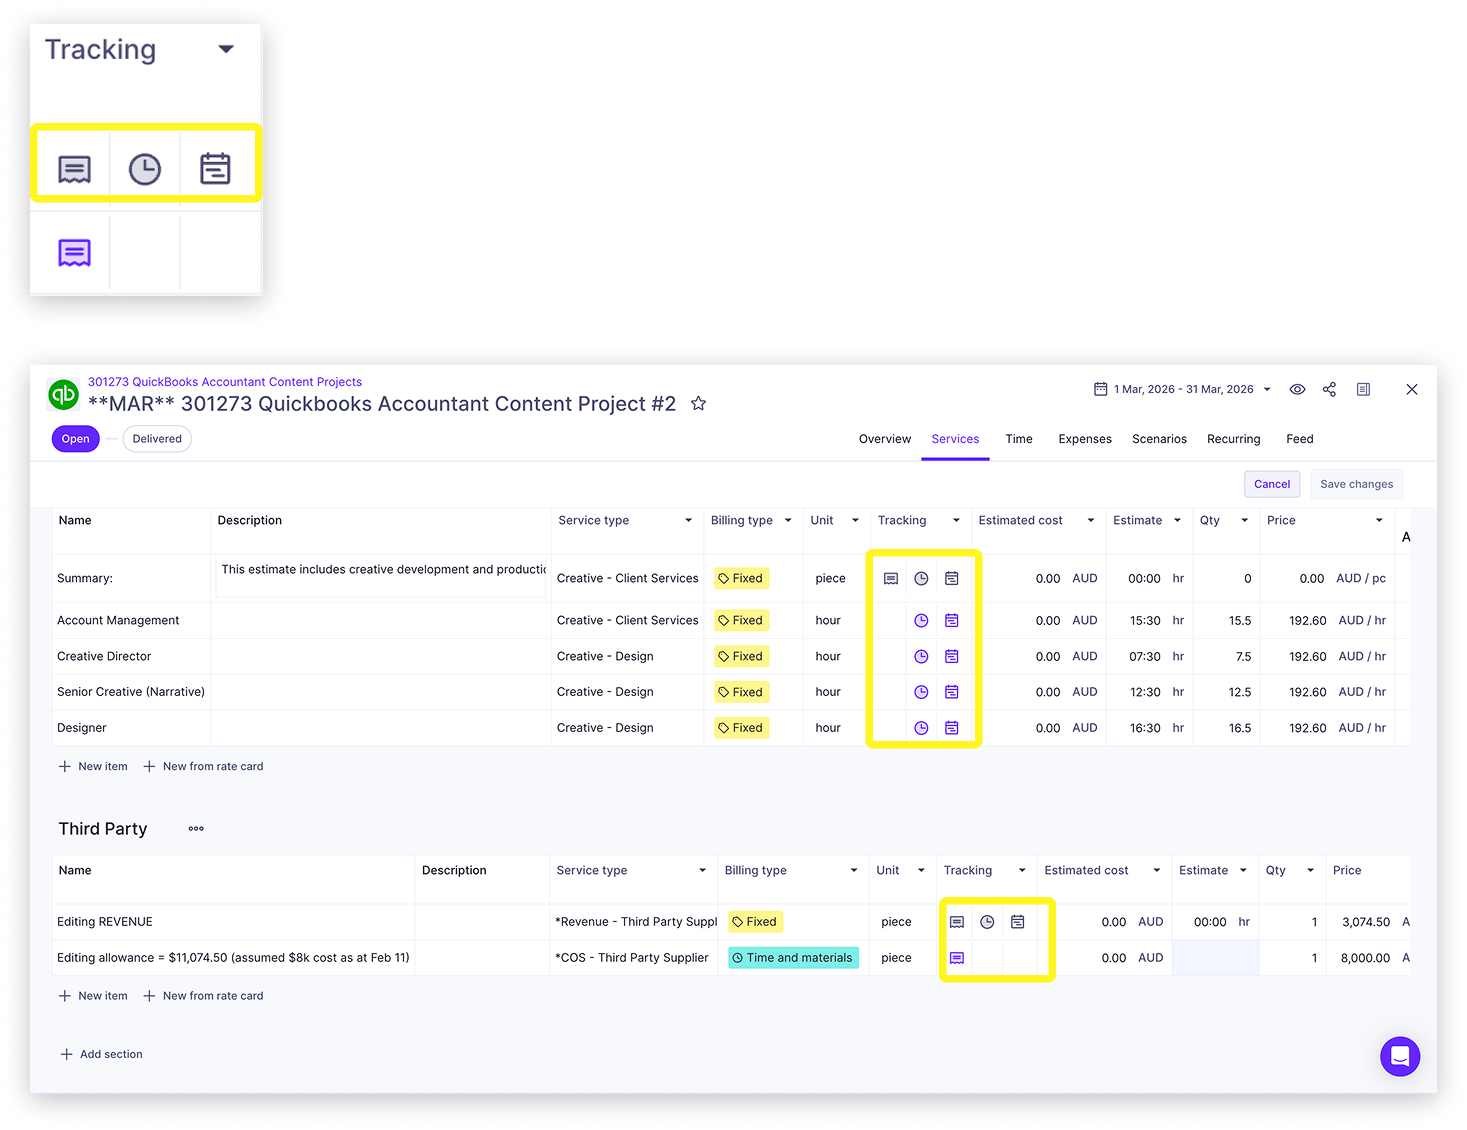
Task: Open the Feed tab
Action: point(1300,439)
